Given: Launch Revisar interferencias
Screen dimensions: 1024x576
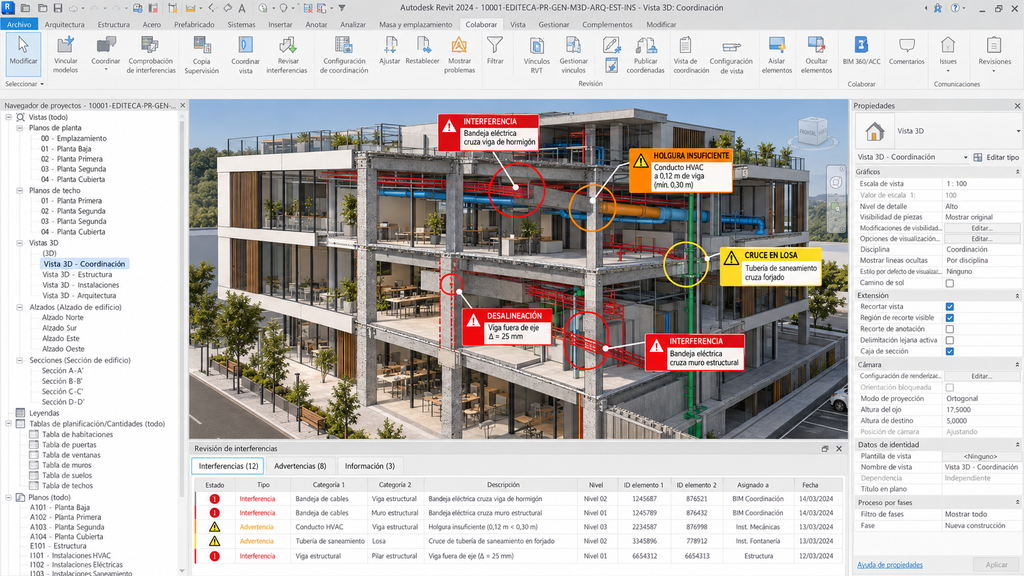Looking at the screenshot, I should point(287,54).
